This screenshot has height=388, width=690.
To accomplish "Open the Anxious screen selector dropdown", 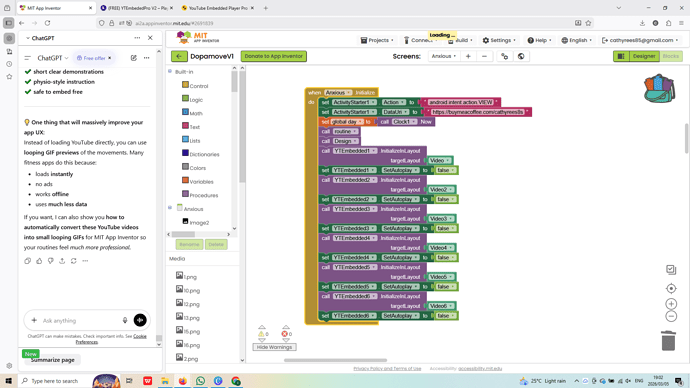I will [444, 56].
